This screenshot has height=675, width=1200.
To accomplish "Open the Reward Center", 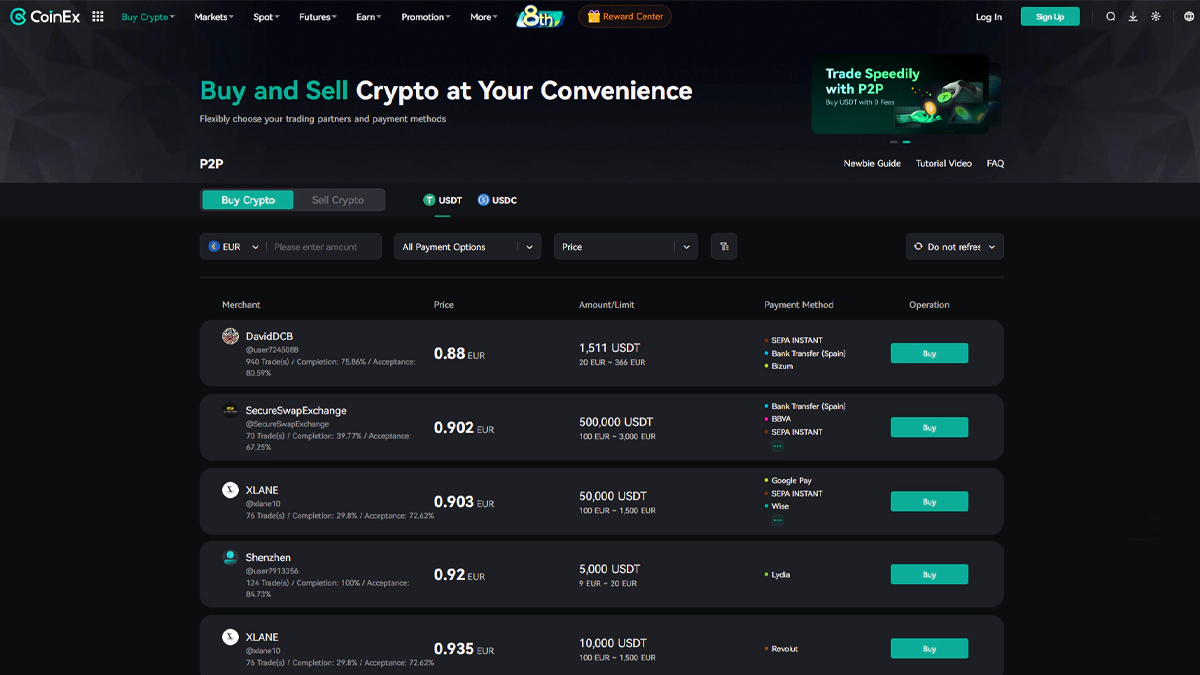I will pyautogui.click(x=624, y=16).
